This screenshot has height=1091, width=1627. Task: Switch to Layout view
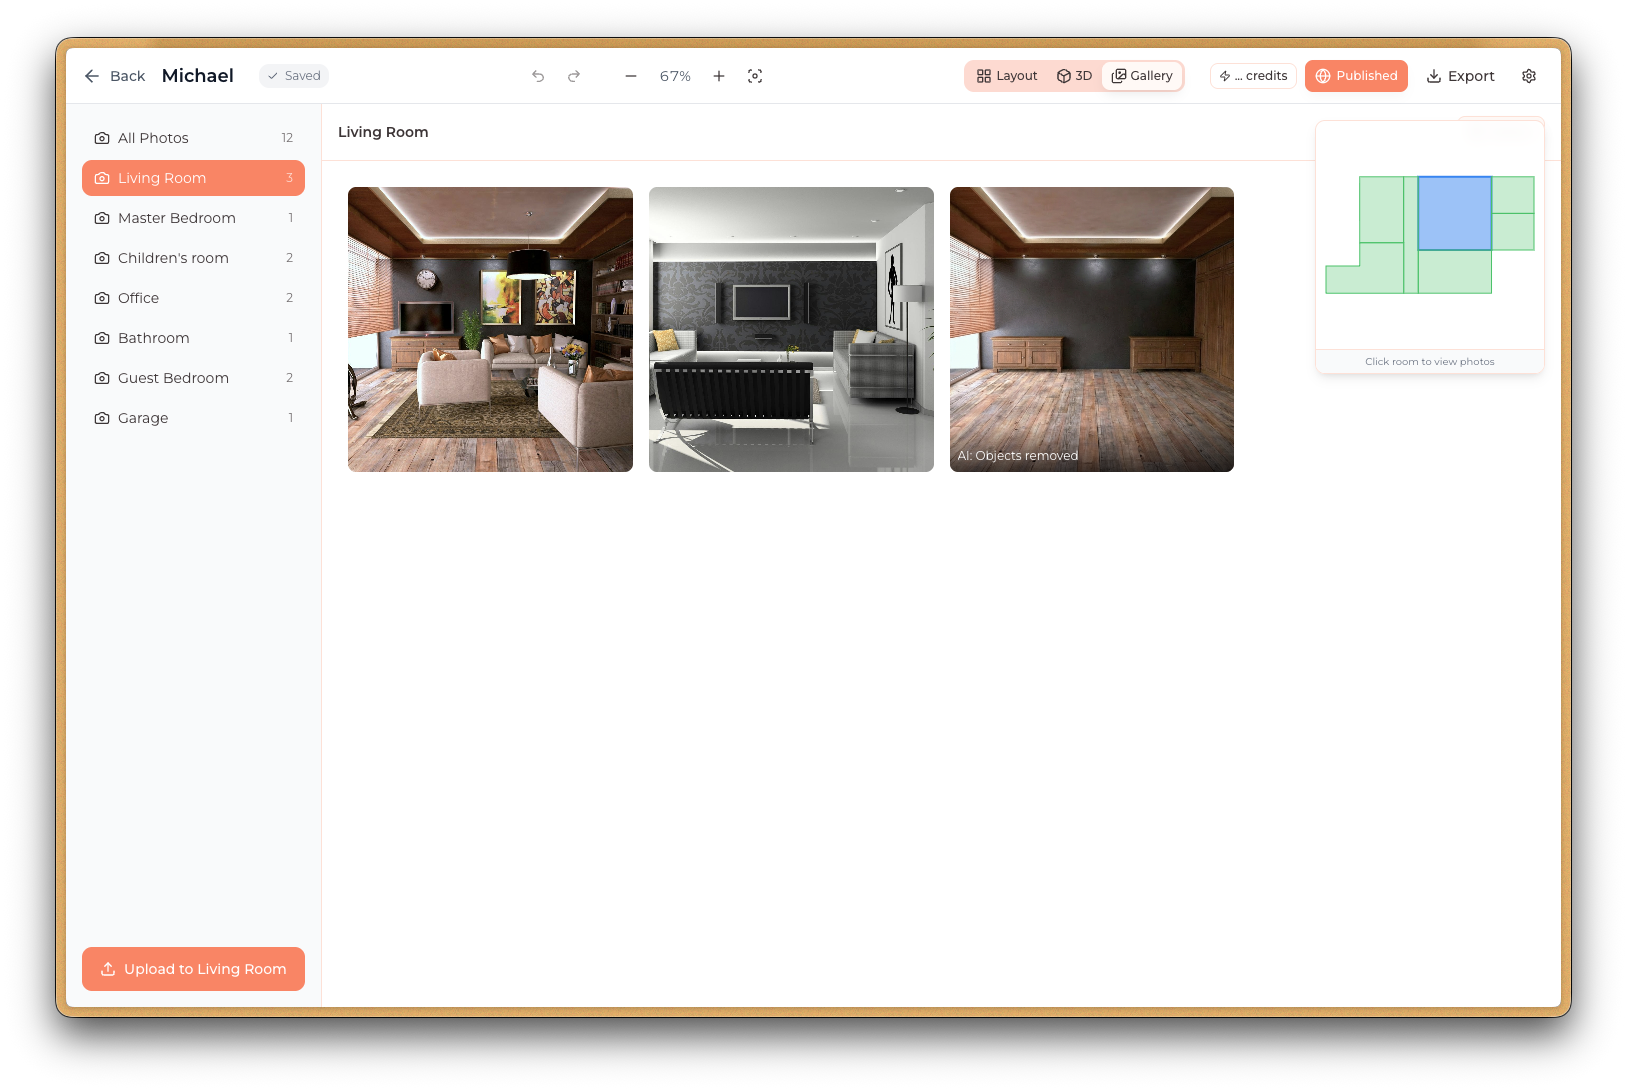click(x=1006, y=75)
